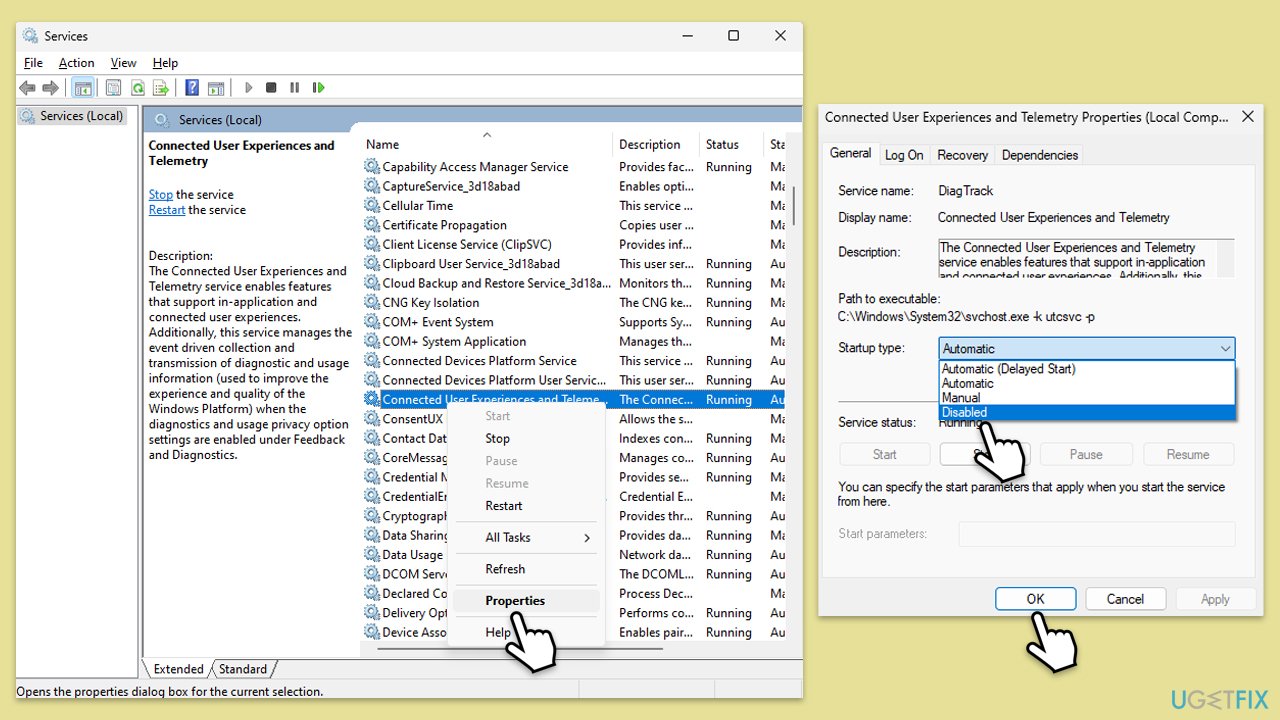Click gear icon beside Cellular Time
Screen dimensions: 1280x720
tap(372, 206)
